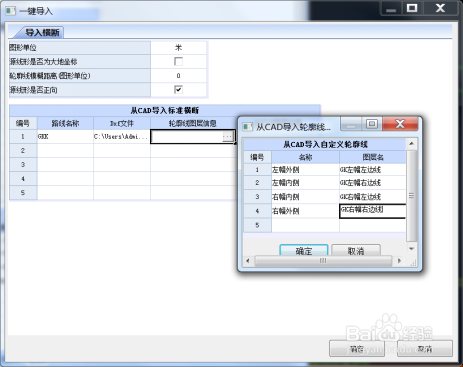The image size is (463, 367).
Task: Select the Dxf file path cell C:\Users\Admi...
Action: 122,137
